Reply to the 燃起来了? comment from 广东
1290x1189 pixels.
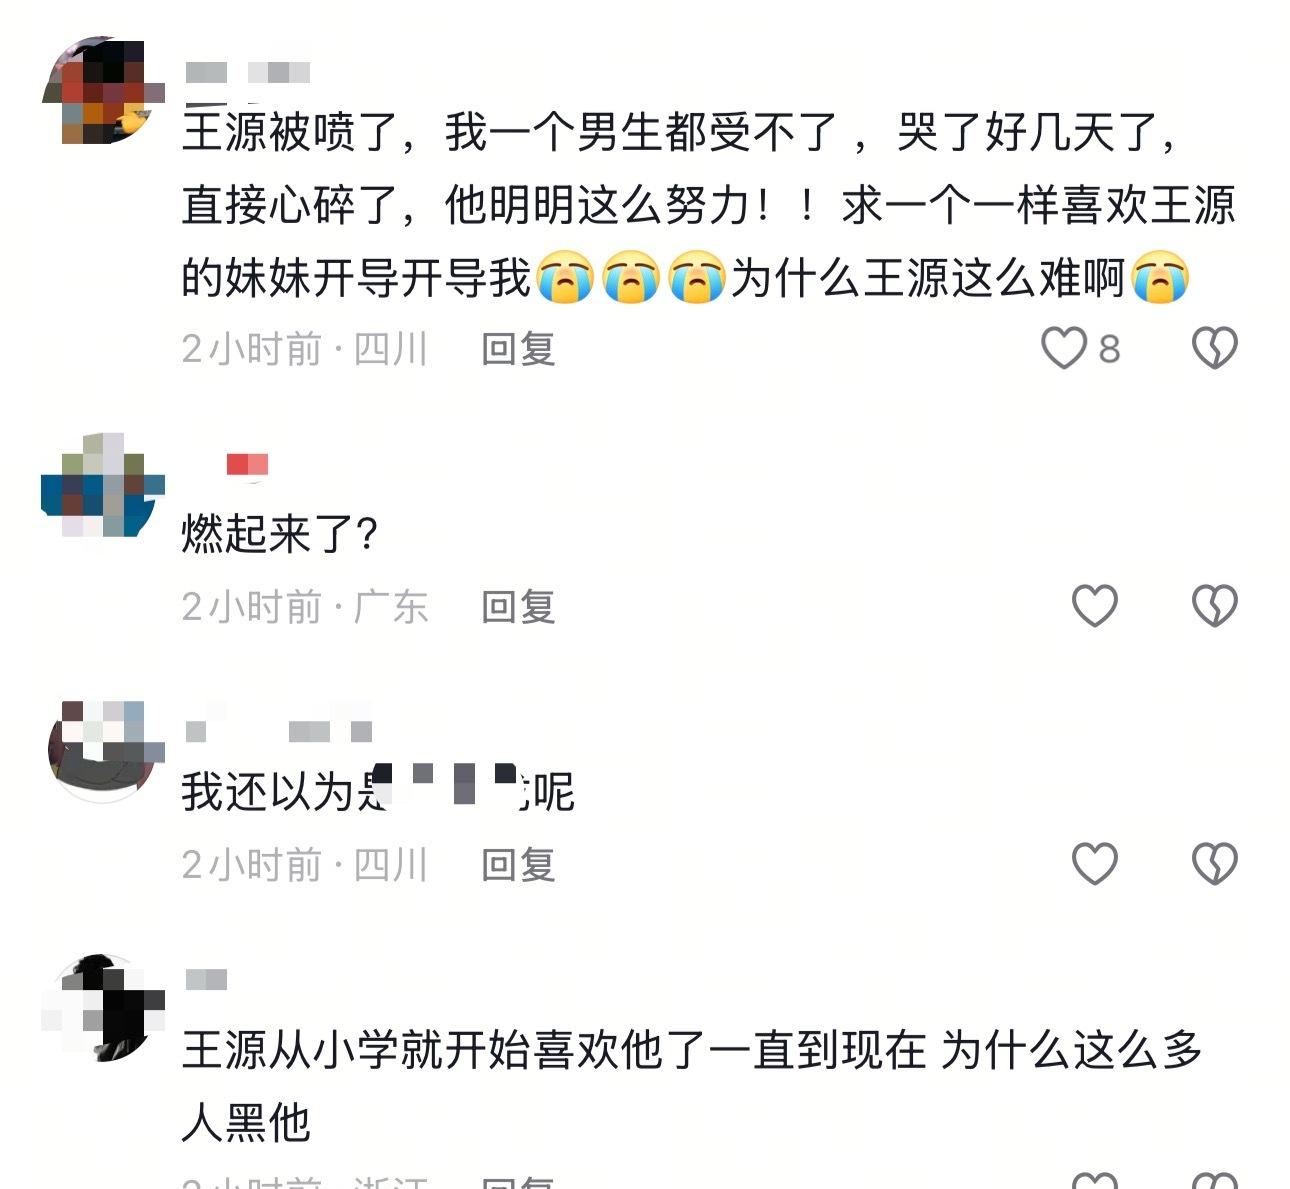point(518,607)
